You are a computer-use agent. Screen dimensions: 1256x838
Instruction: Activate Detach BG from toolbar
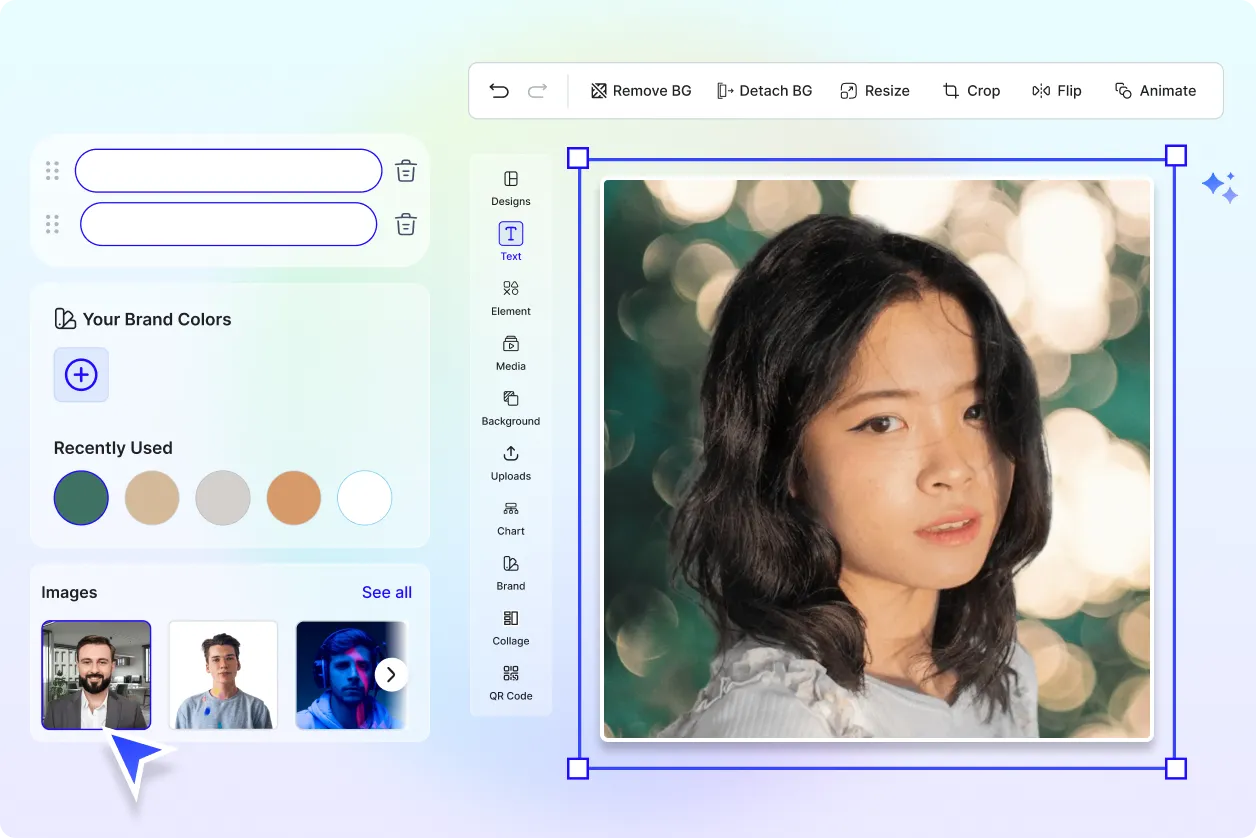pos(765,90)
